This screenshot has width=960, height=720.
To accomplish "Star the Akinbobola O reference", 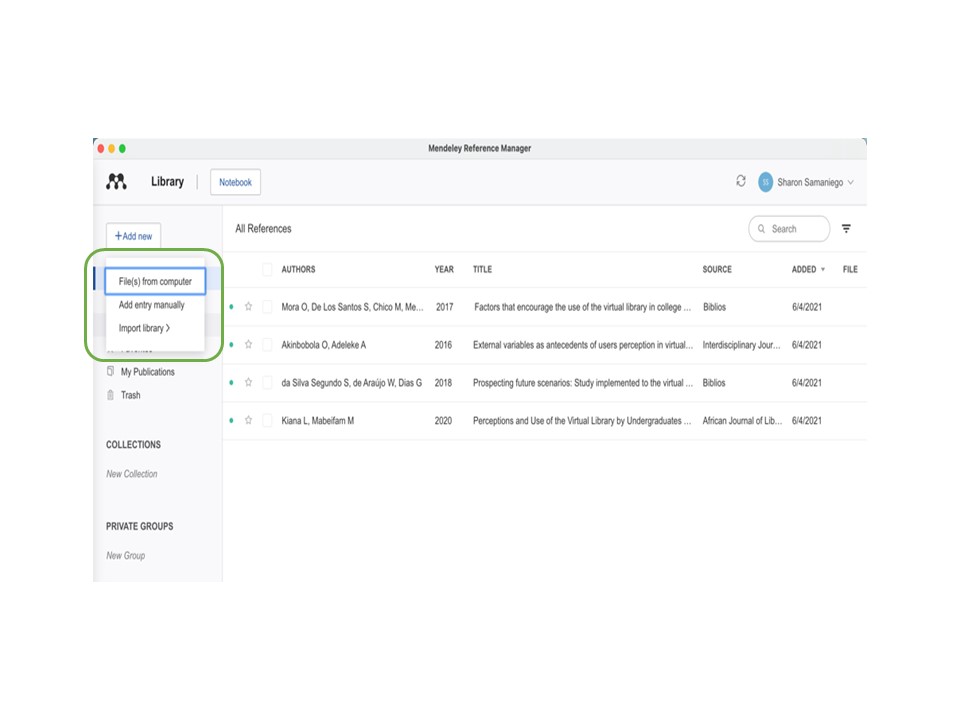I will click(x=249, y=344).
